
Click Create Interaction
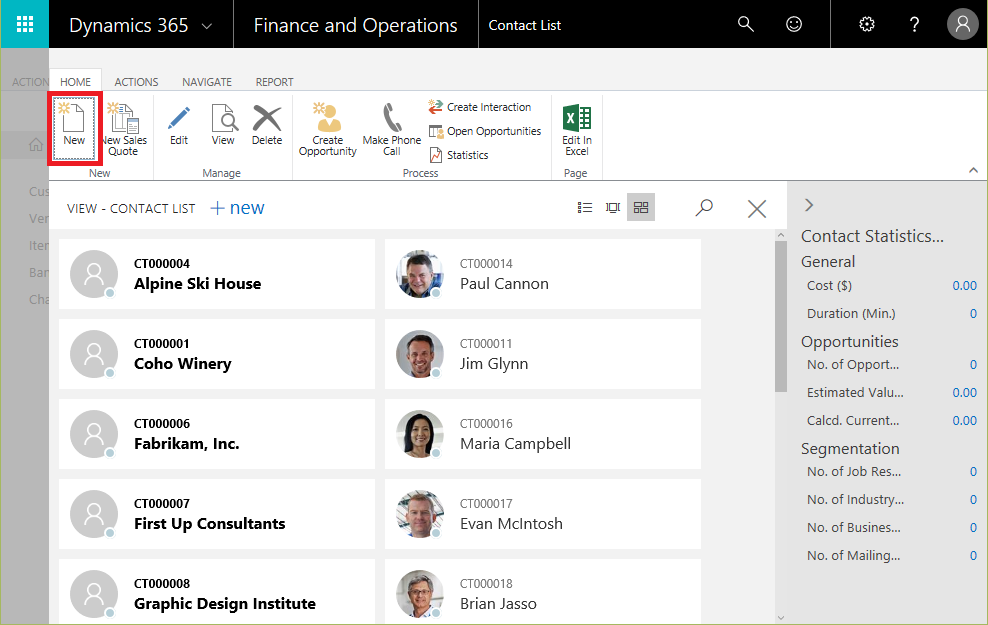click(x=480, y=107)
